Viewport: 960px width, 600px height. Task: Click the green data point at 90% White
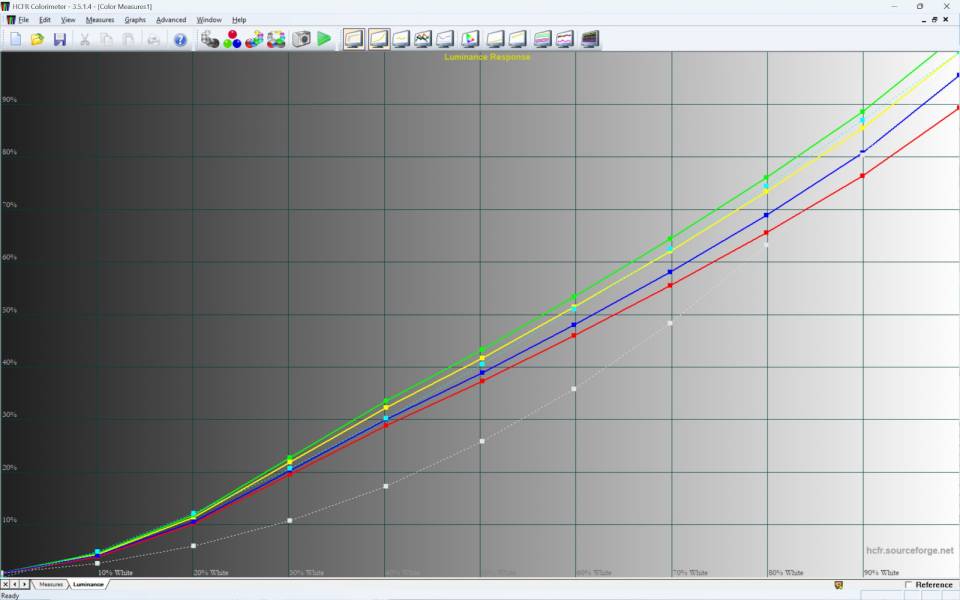pos(863,111)
